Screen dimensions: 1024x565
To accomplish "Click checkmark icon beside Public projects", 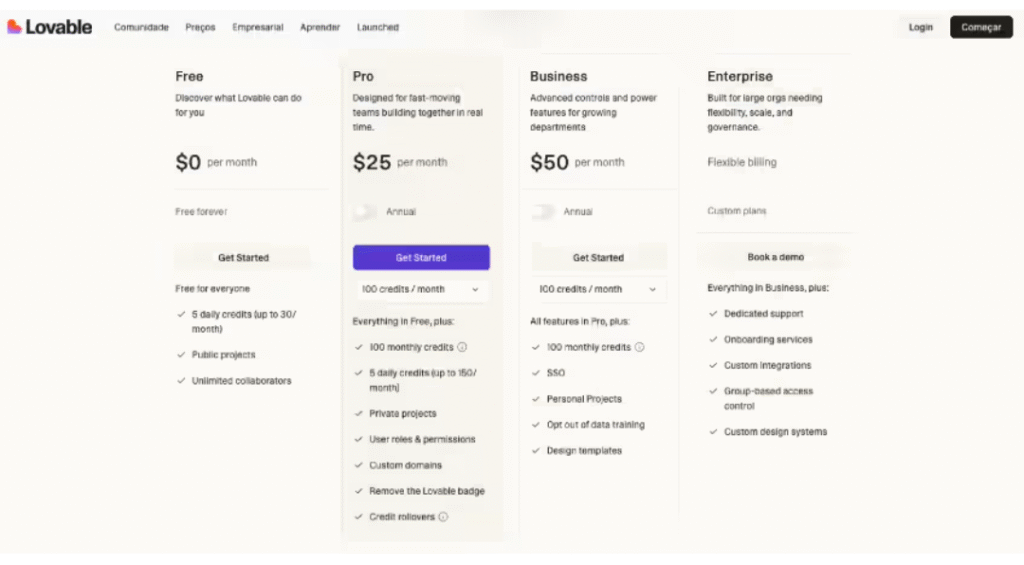I will tap(181, 355).
